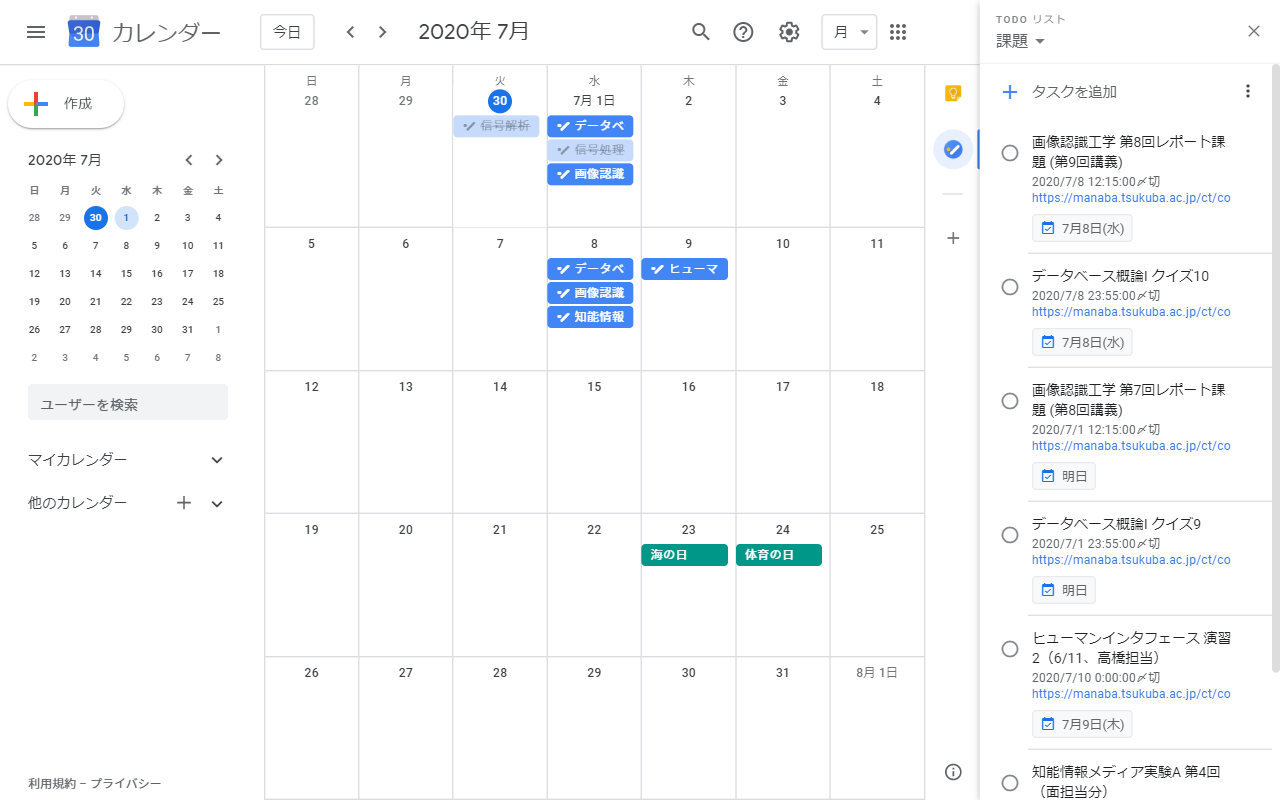Open the settings gear icon
Image resolution: width=1280 pixels, height=800 pixels.
tap(789, 32)
